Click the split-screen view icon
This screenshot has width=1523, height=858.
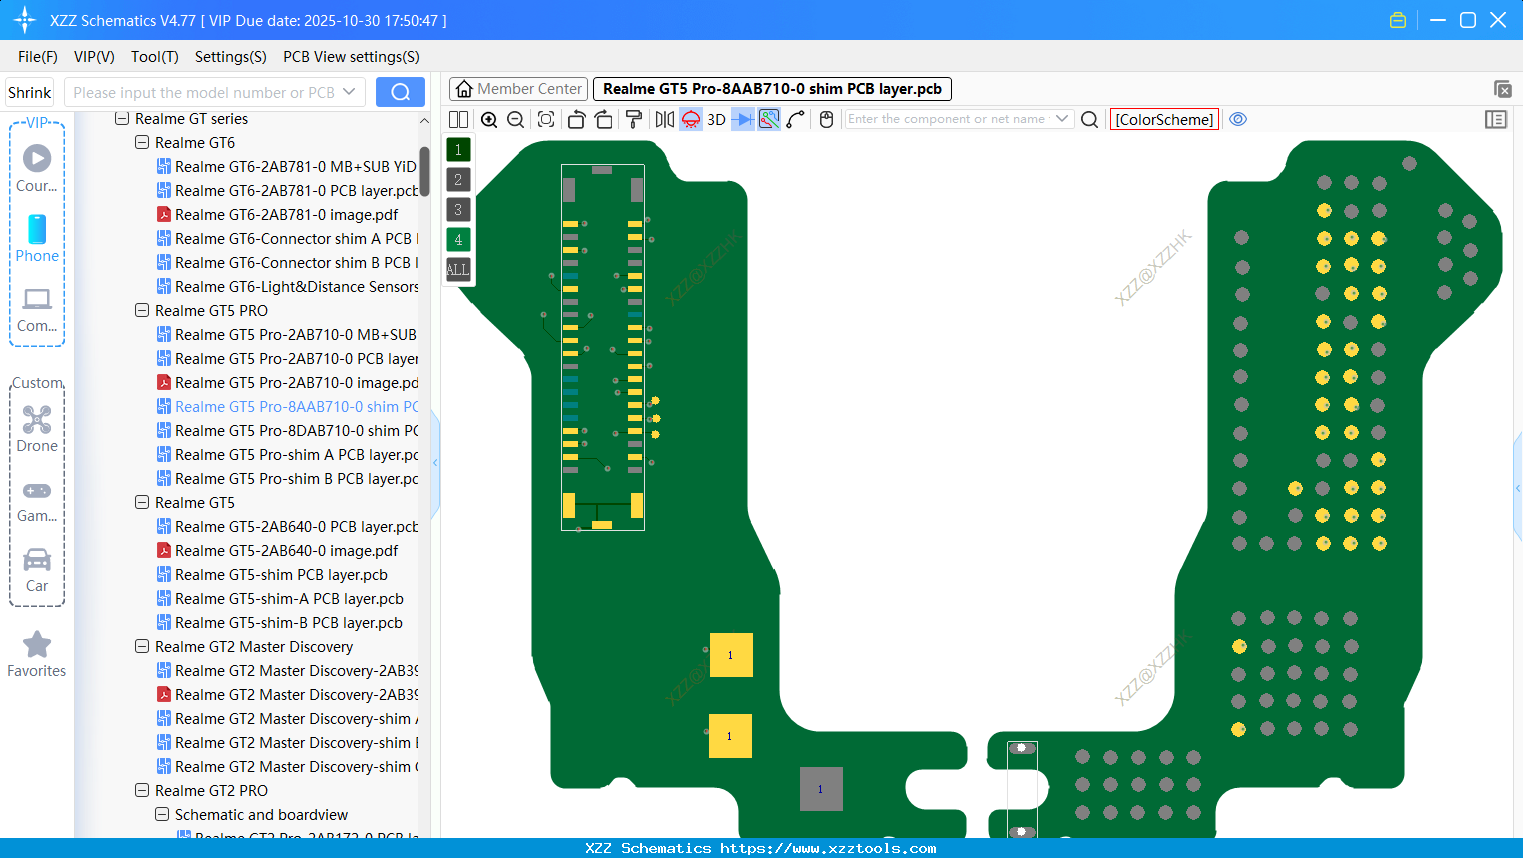458,119
